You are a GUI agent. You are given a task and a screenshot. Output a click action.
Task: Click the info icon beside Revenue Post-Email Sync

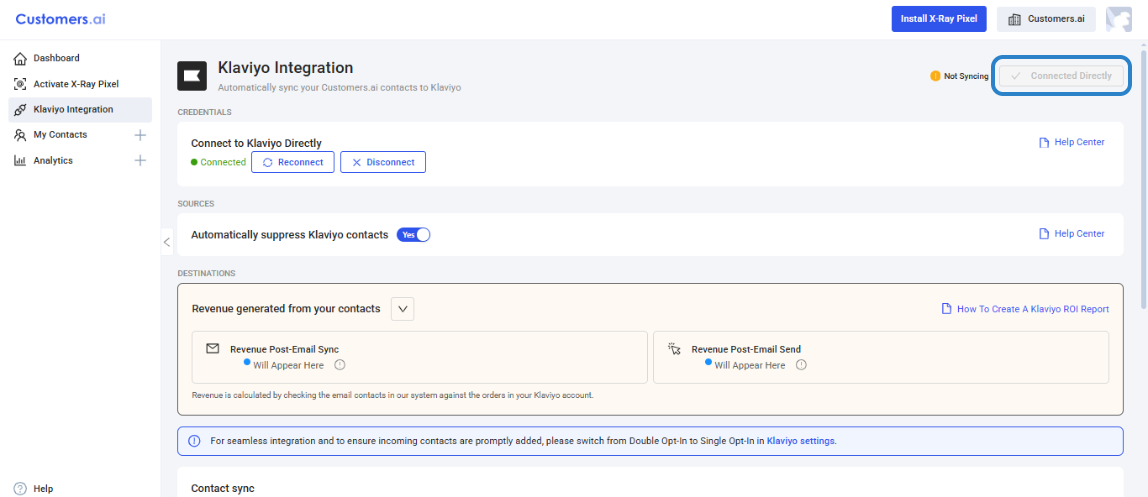click(x=340, y=365)
